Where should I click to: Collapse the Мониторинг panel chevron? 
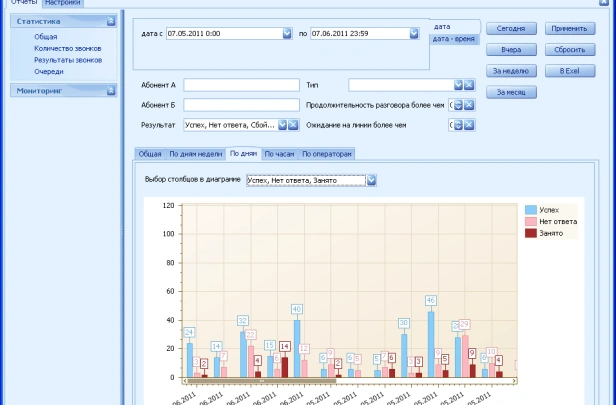click(x=110, y=91)
